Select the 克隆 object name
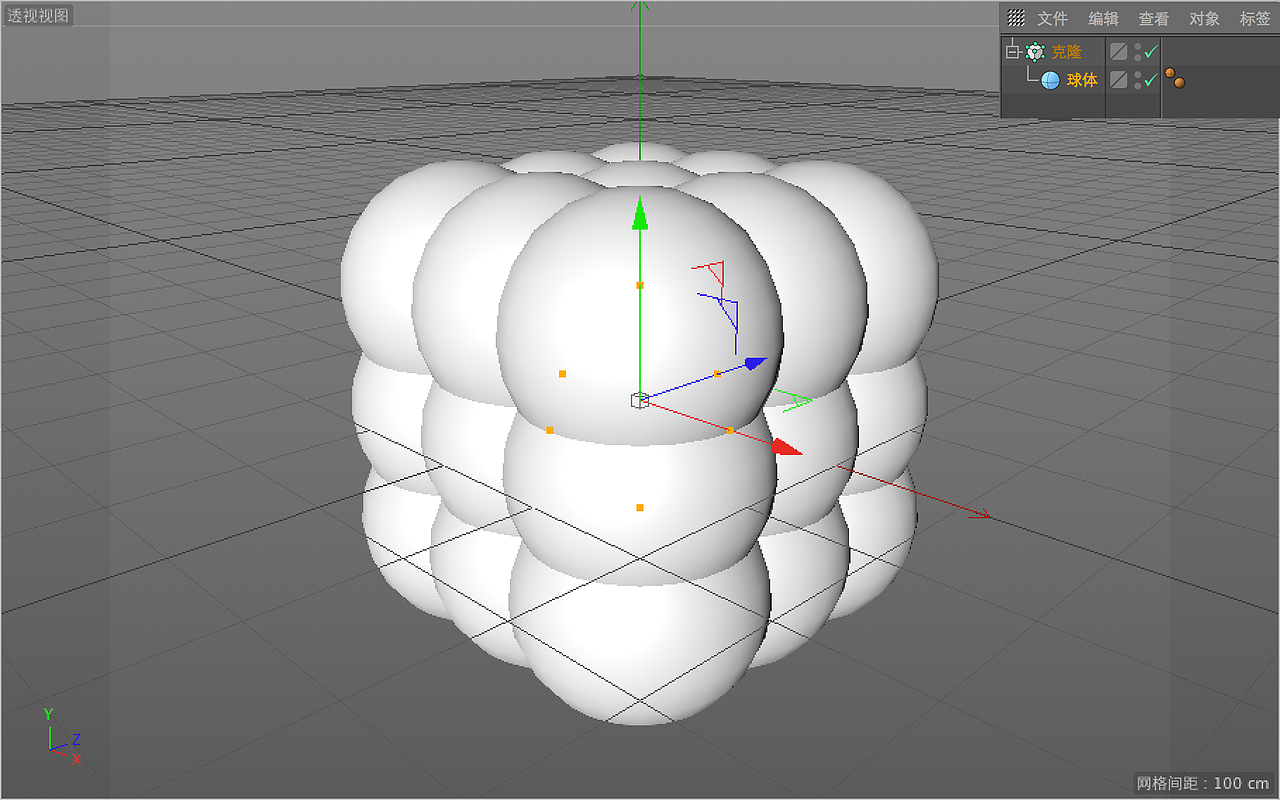The image size is (1280, 800). pos(1066,52)
